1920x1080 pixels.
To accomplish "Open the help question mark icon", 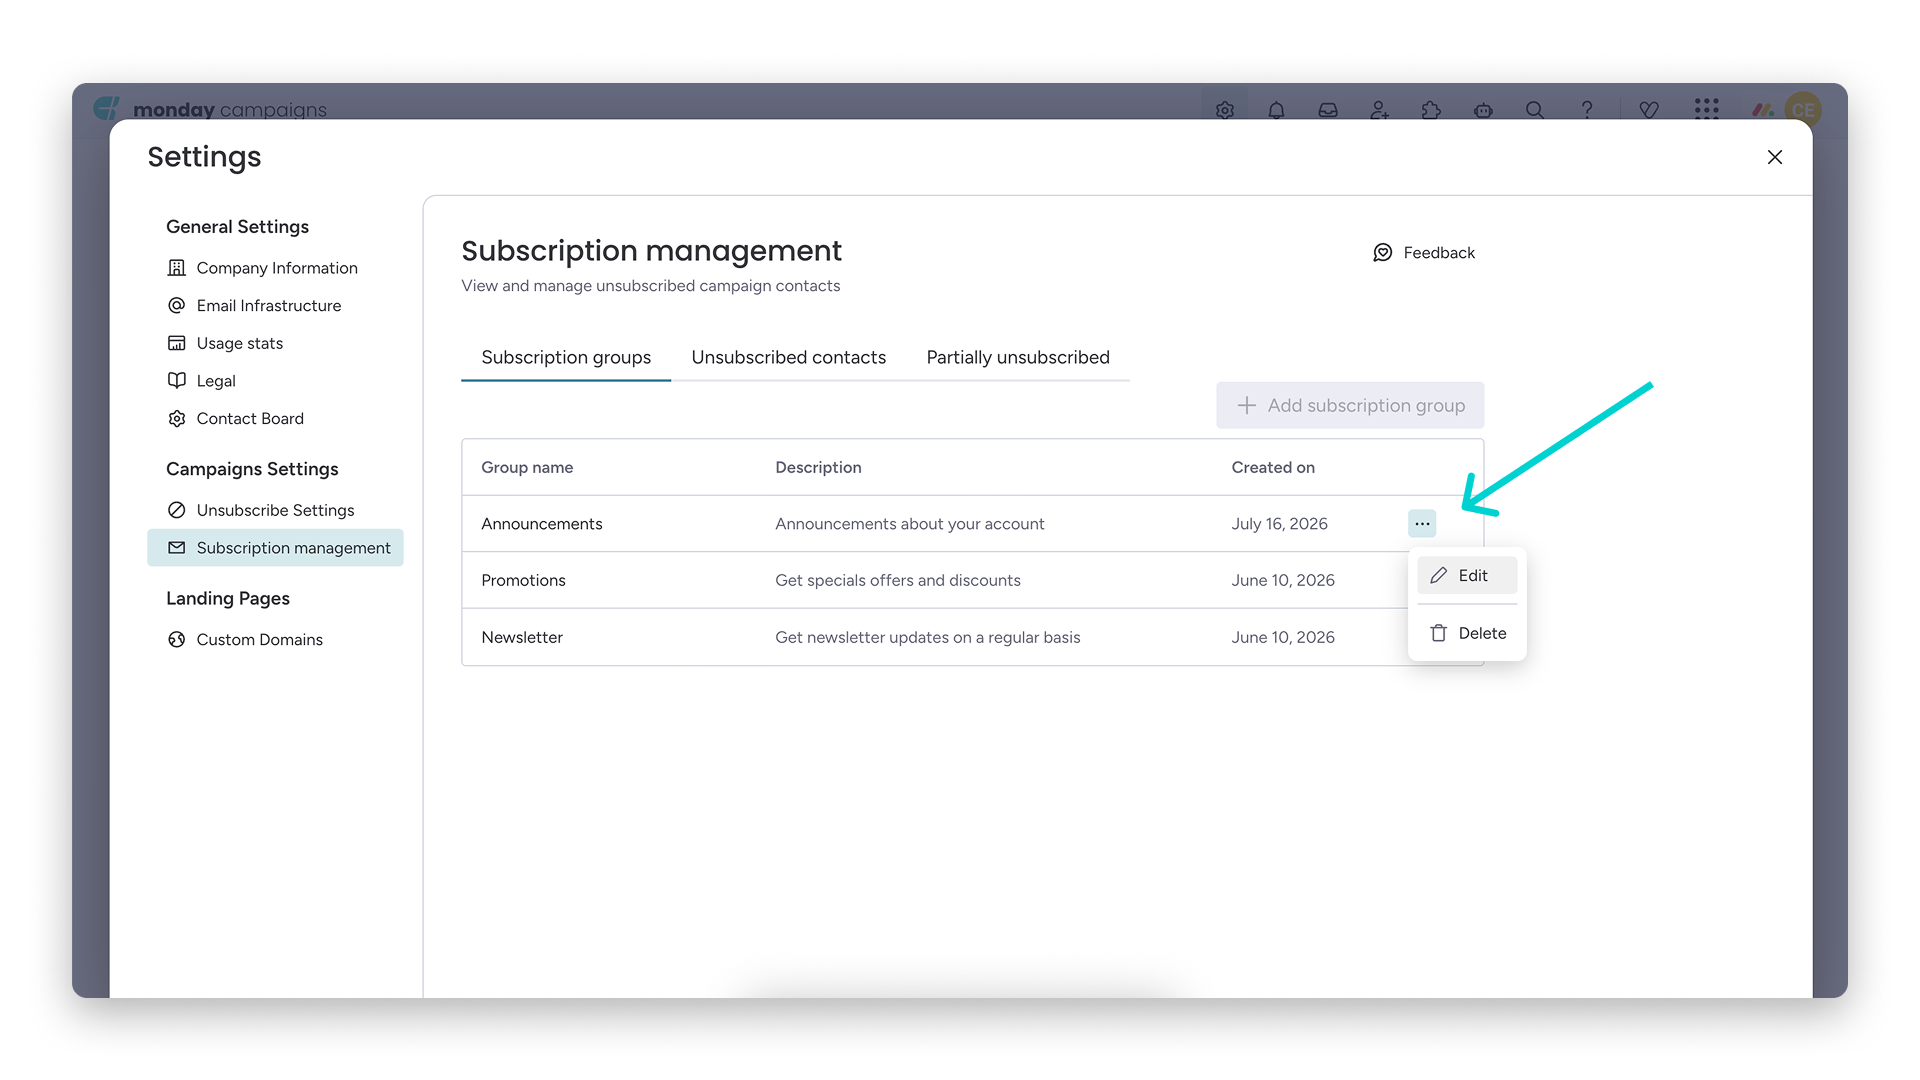I will pos(1587,110).
